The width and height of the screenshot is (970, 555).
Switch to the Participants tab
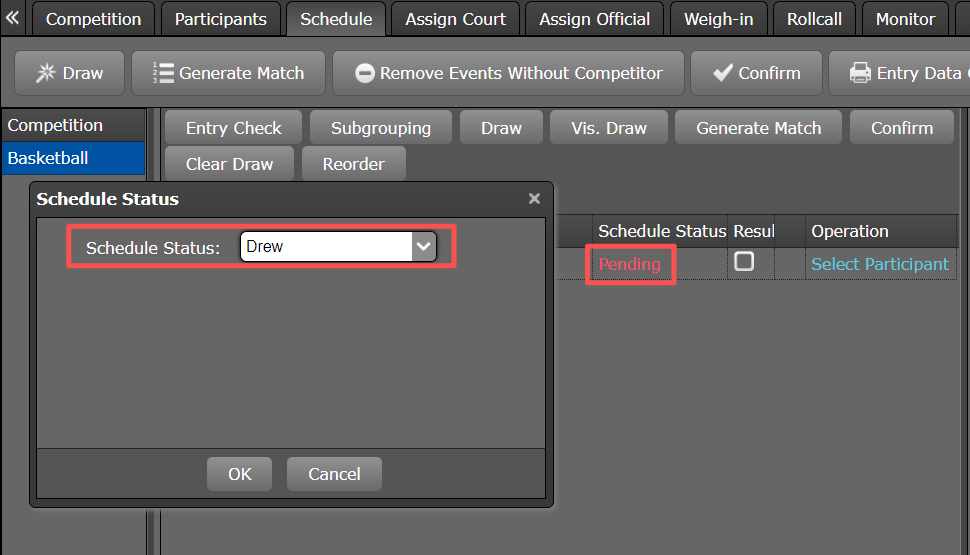tap(221, 19)
